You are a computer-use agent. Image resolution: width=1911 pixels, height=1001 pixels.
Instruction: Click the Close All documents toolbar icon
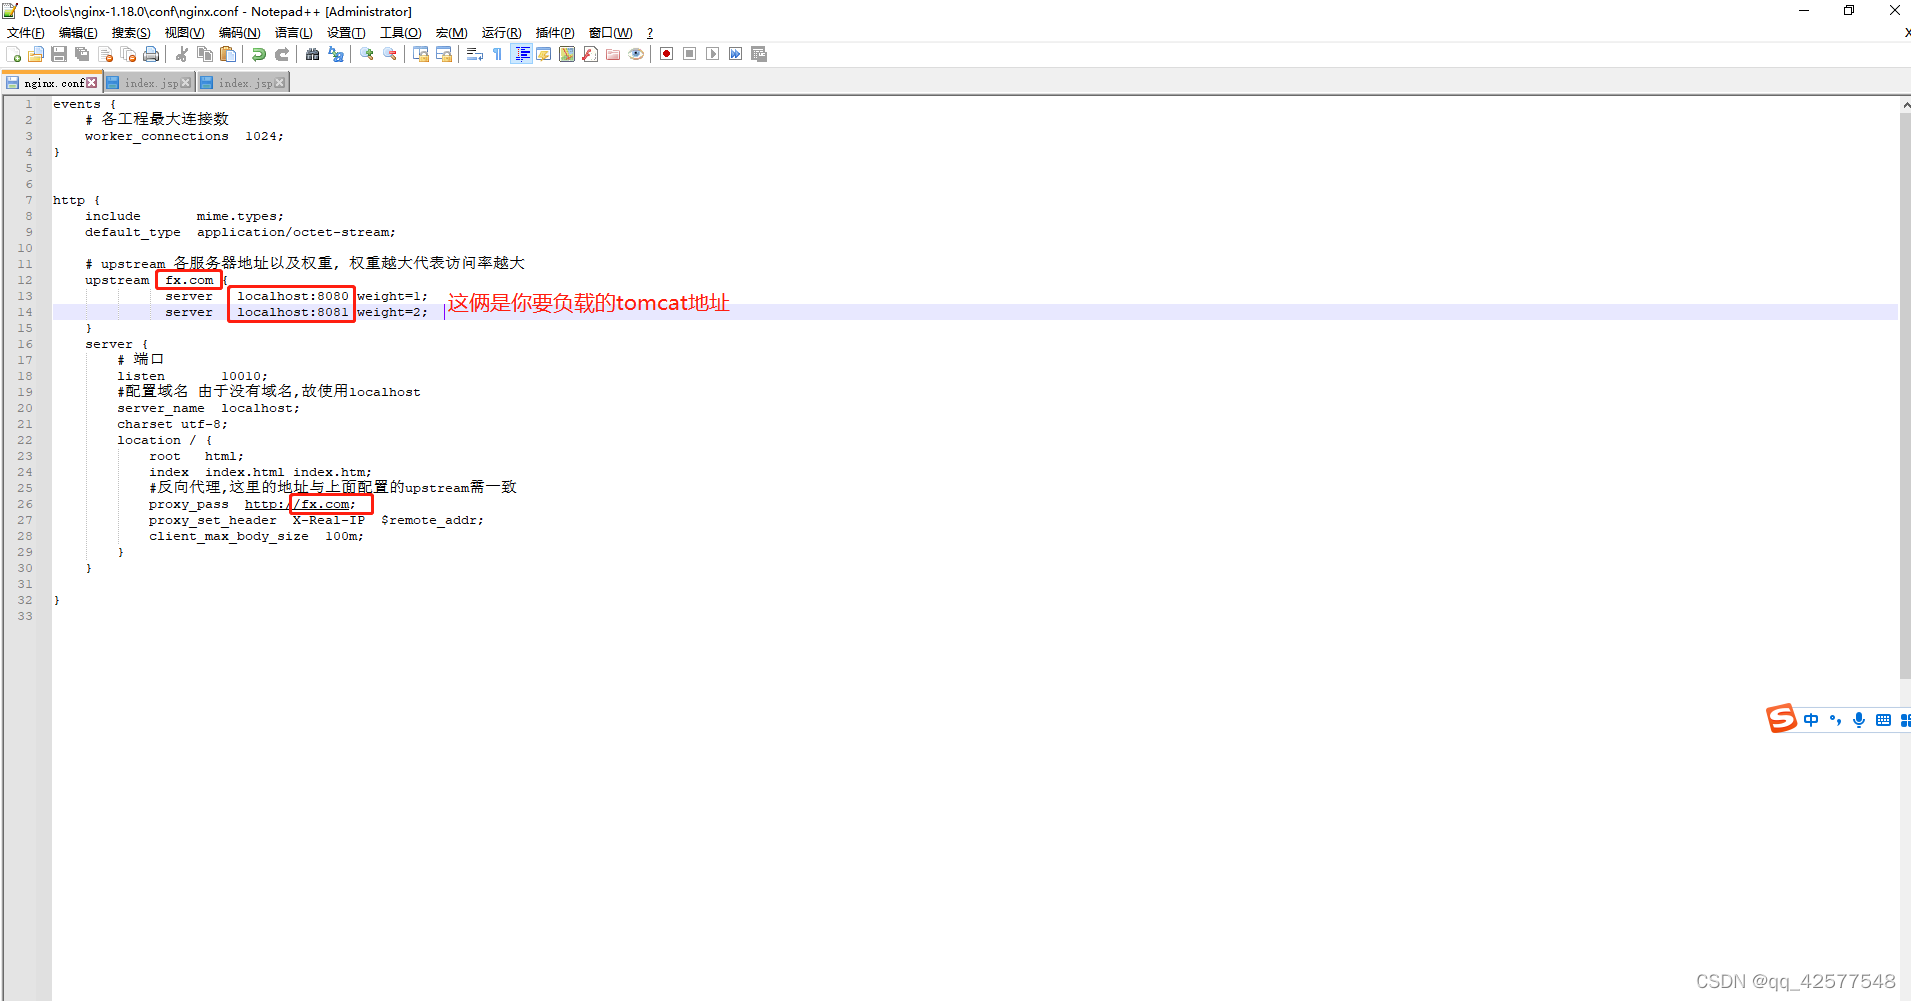pos(128,54)
